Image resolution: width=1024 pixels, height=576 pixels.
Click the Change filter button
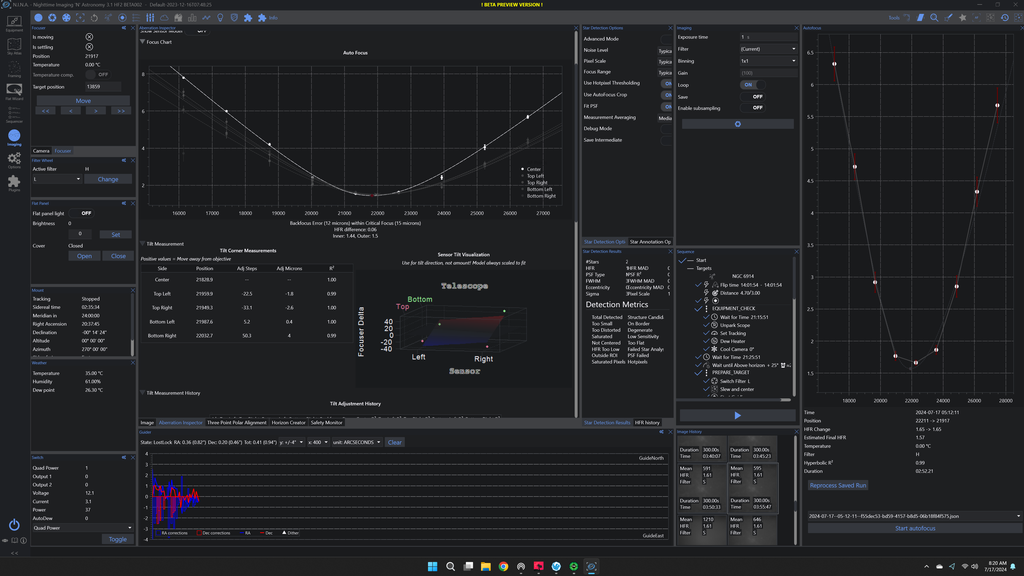pos(108,179)
